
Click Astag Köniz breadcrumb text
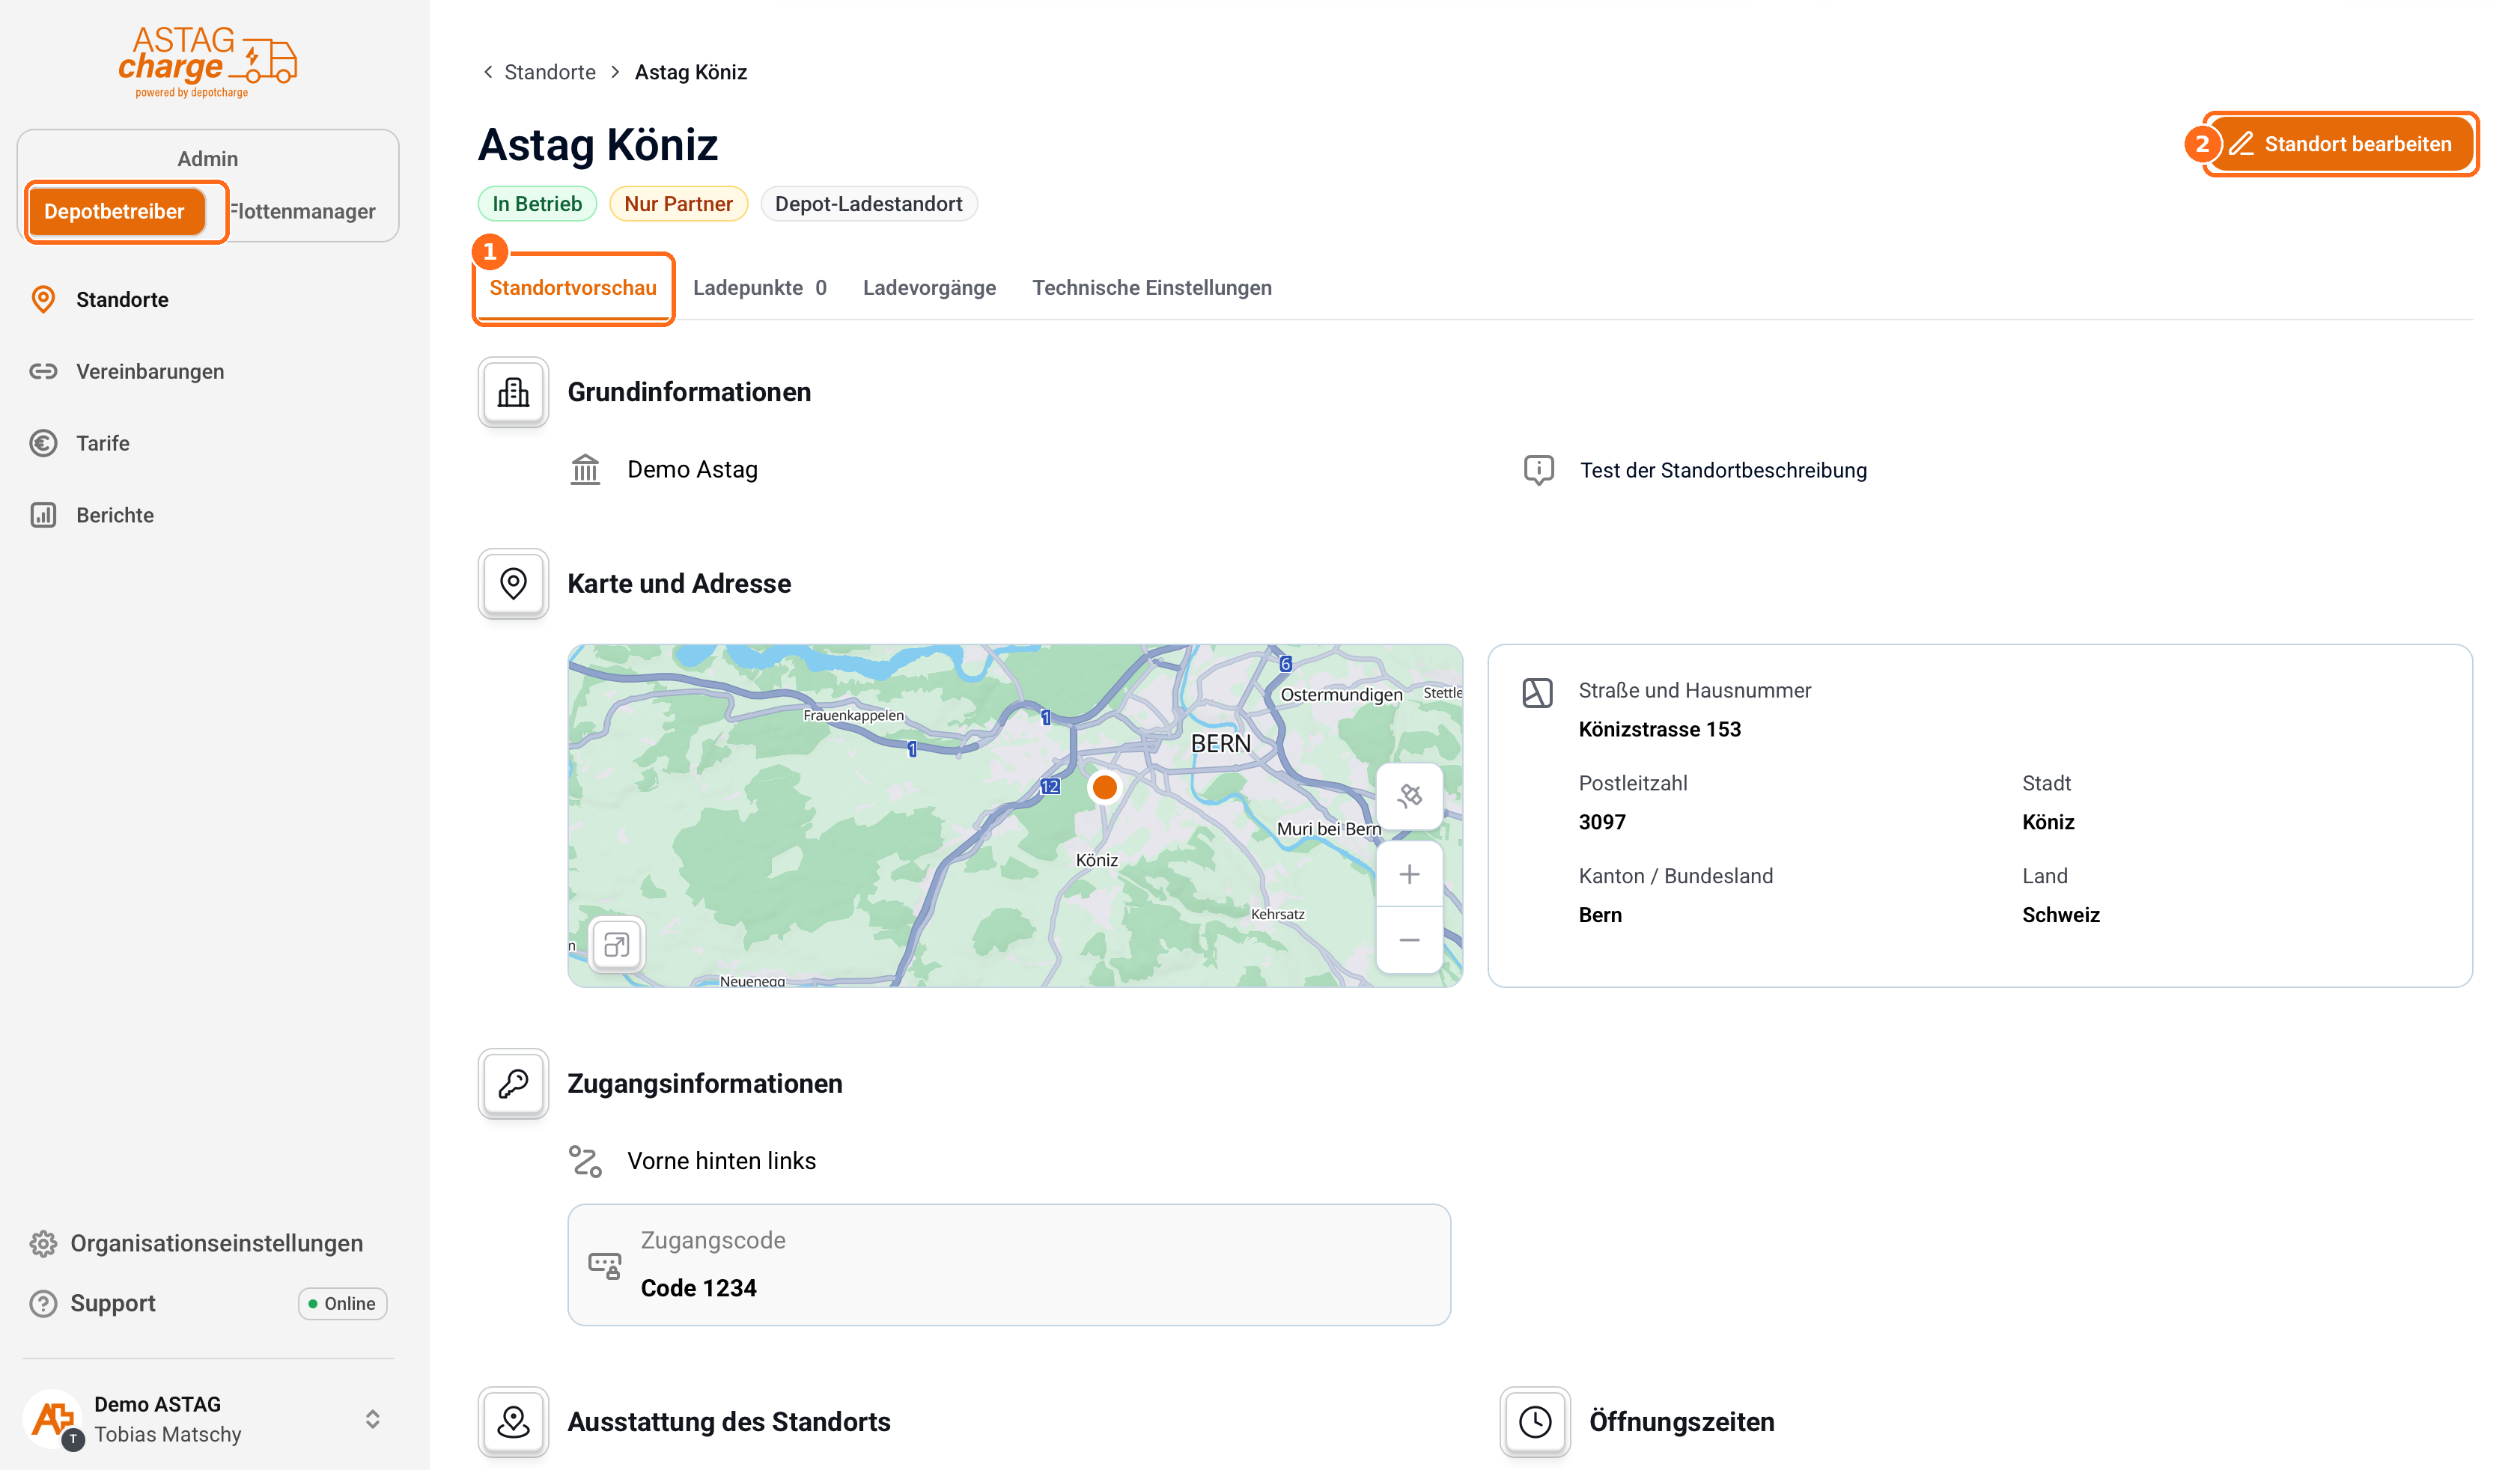pyautogui.click(x=691, y=72)
